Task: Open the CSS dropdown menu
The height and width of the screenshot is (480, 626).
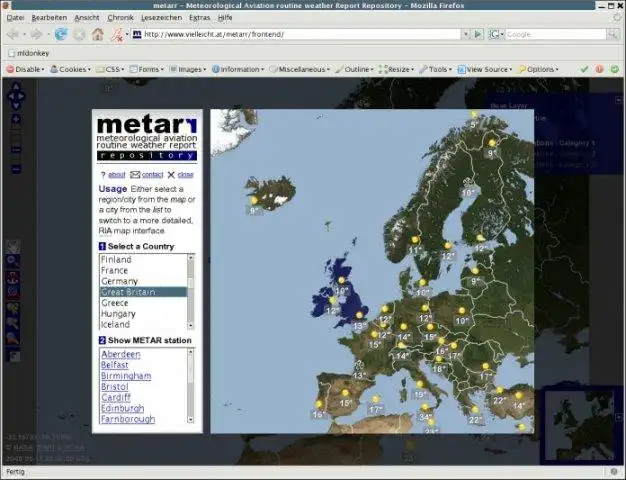Action: point(110,69)
